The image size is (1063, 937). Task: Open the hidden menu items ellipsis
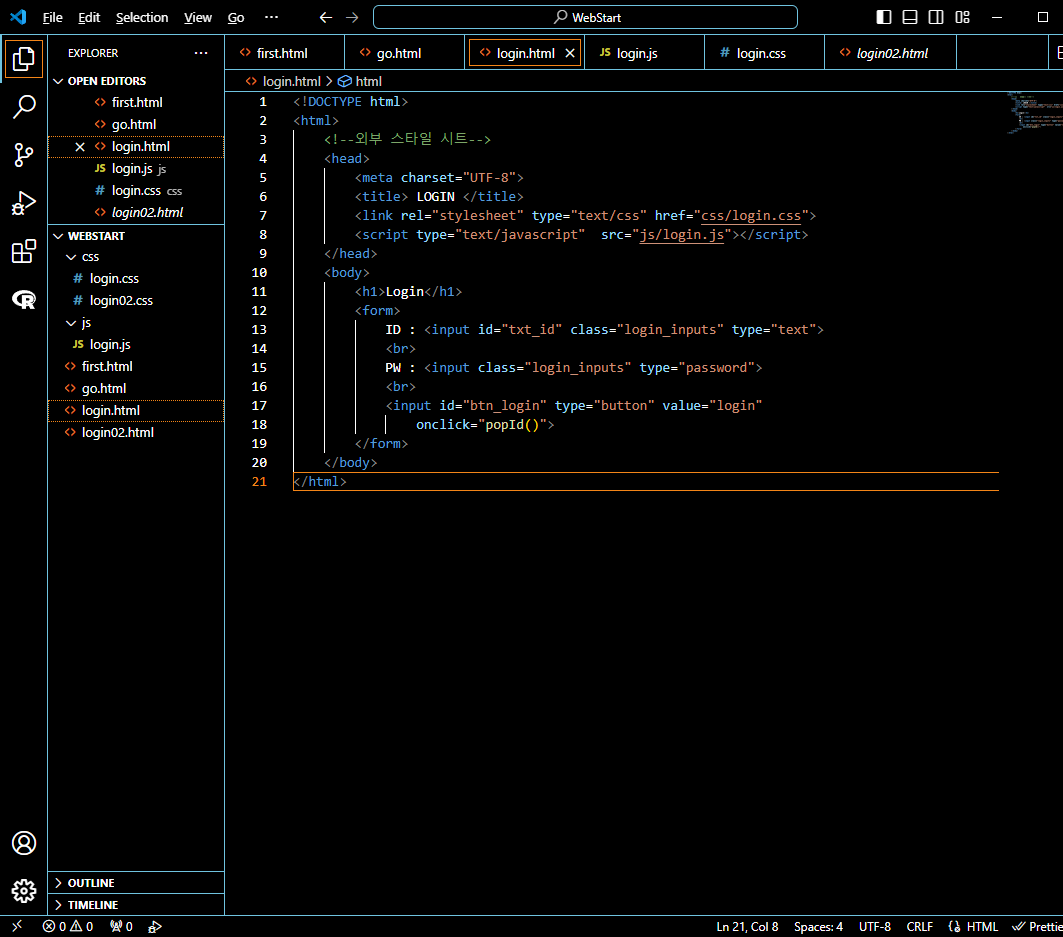pyautogui.click(x=271, y=18)
